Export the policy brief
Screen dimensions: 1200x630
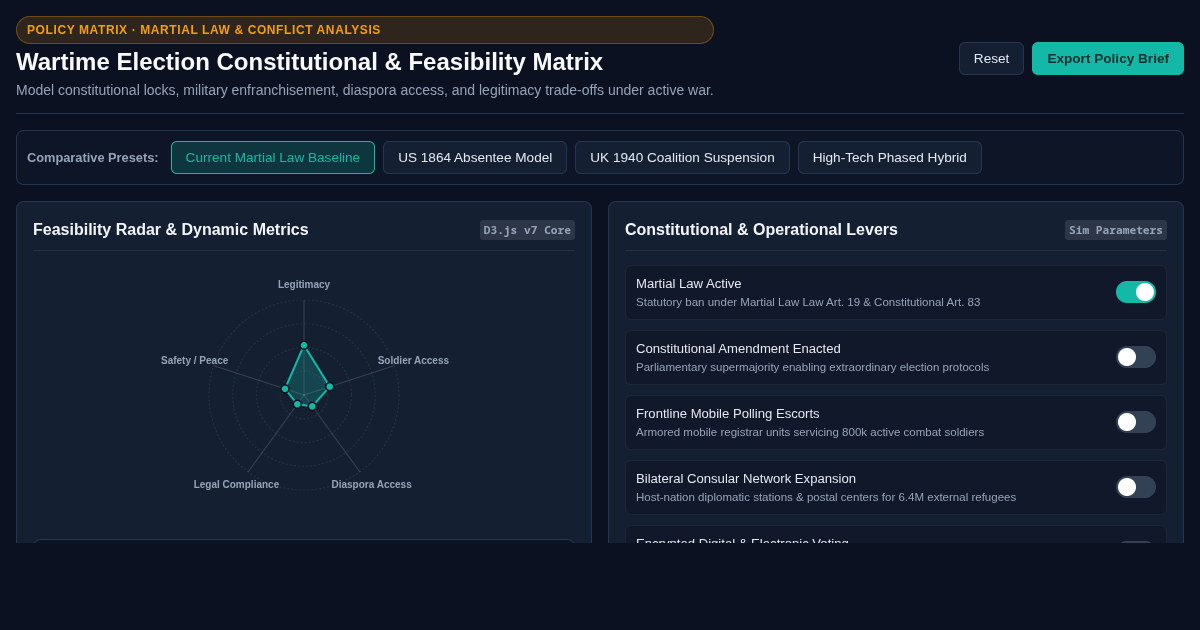[x=1108, y=58]
